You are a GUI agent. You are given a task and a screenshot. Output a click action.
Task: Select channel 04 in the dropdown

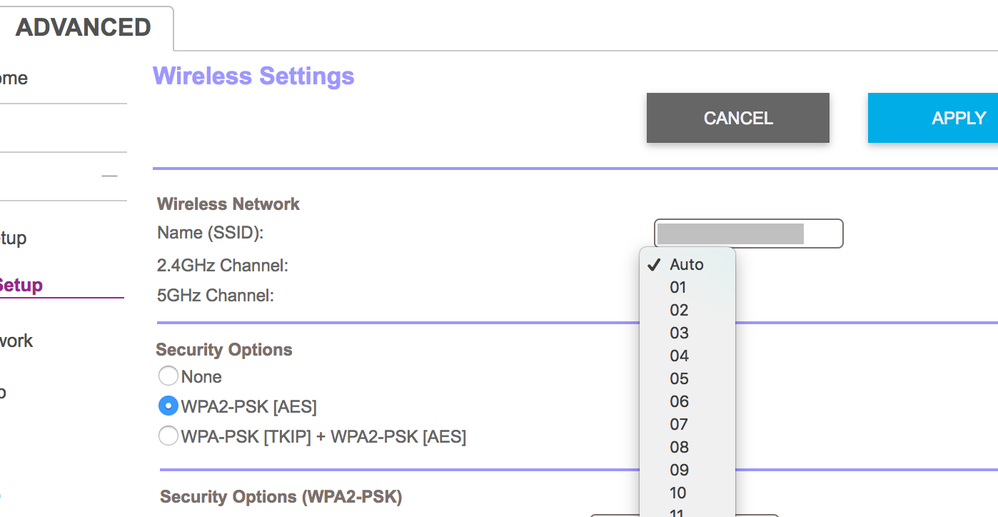point(679,356)
